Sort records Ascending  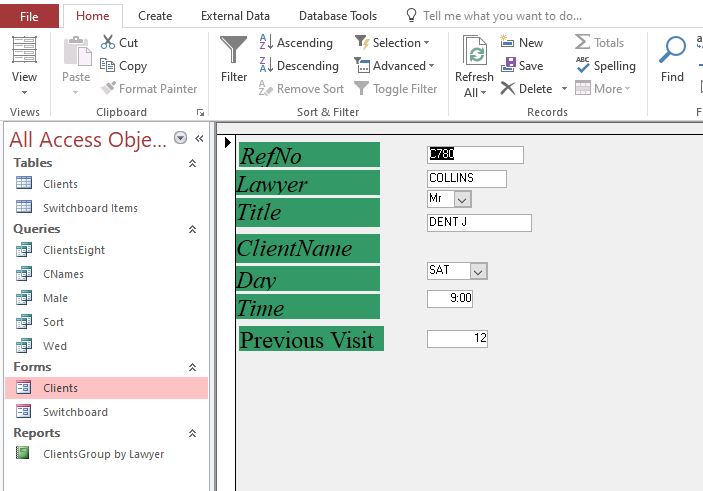[x=296, y=43]
